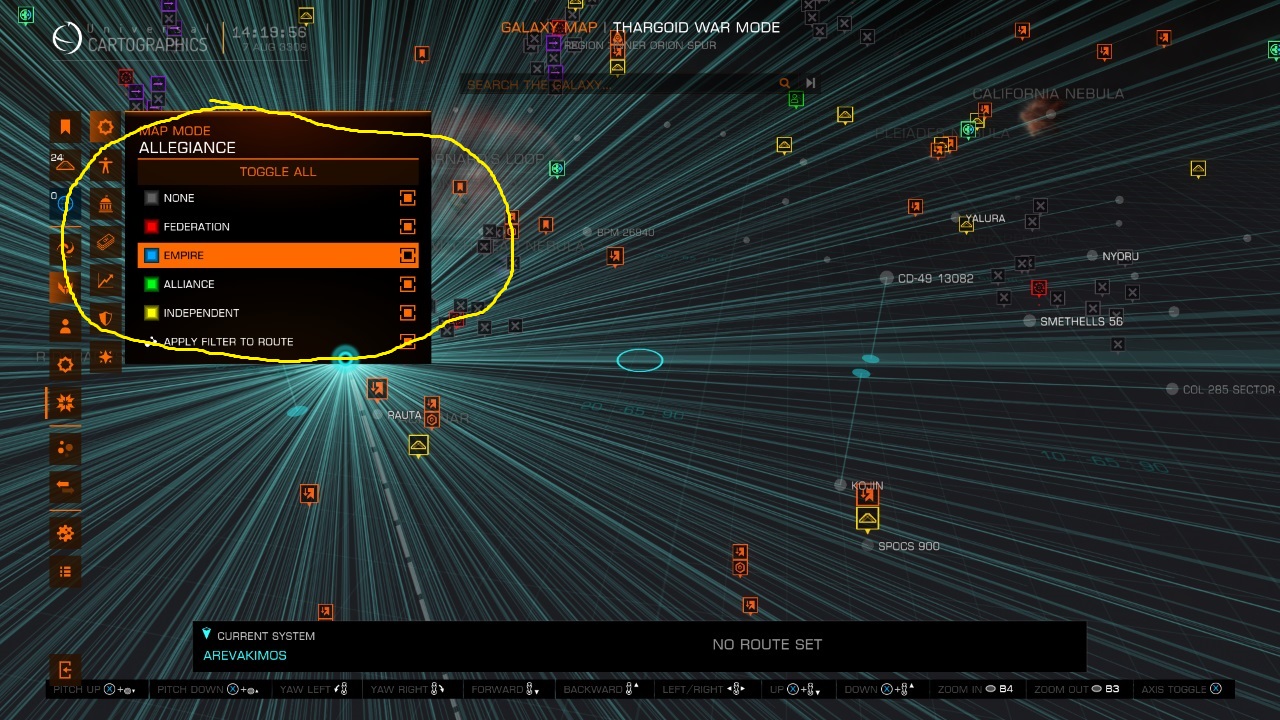The width and height of the screenshot is (1280, 720).
Task: Toggle the Independent allegiance filter
Action: click(407, 313)
